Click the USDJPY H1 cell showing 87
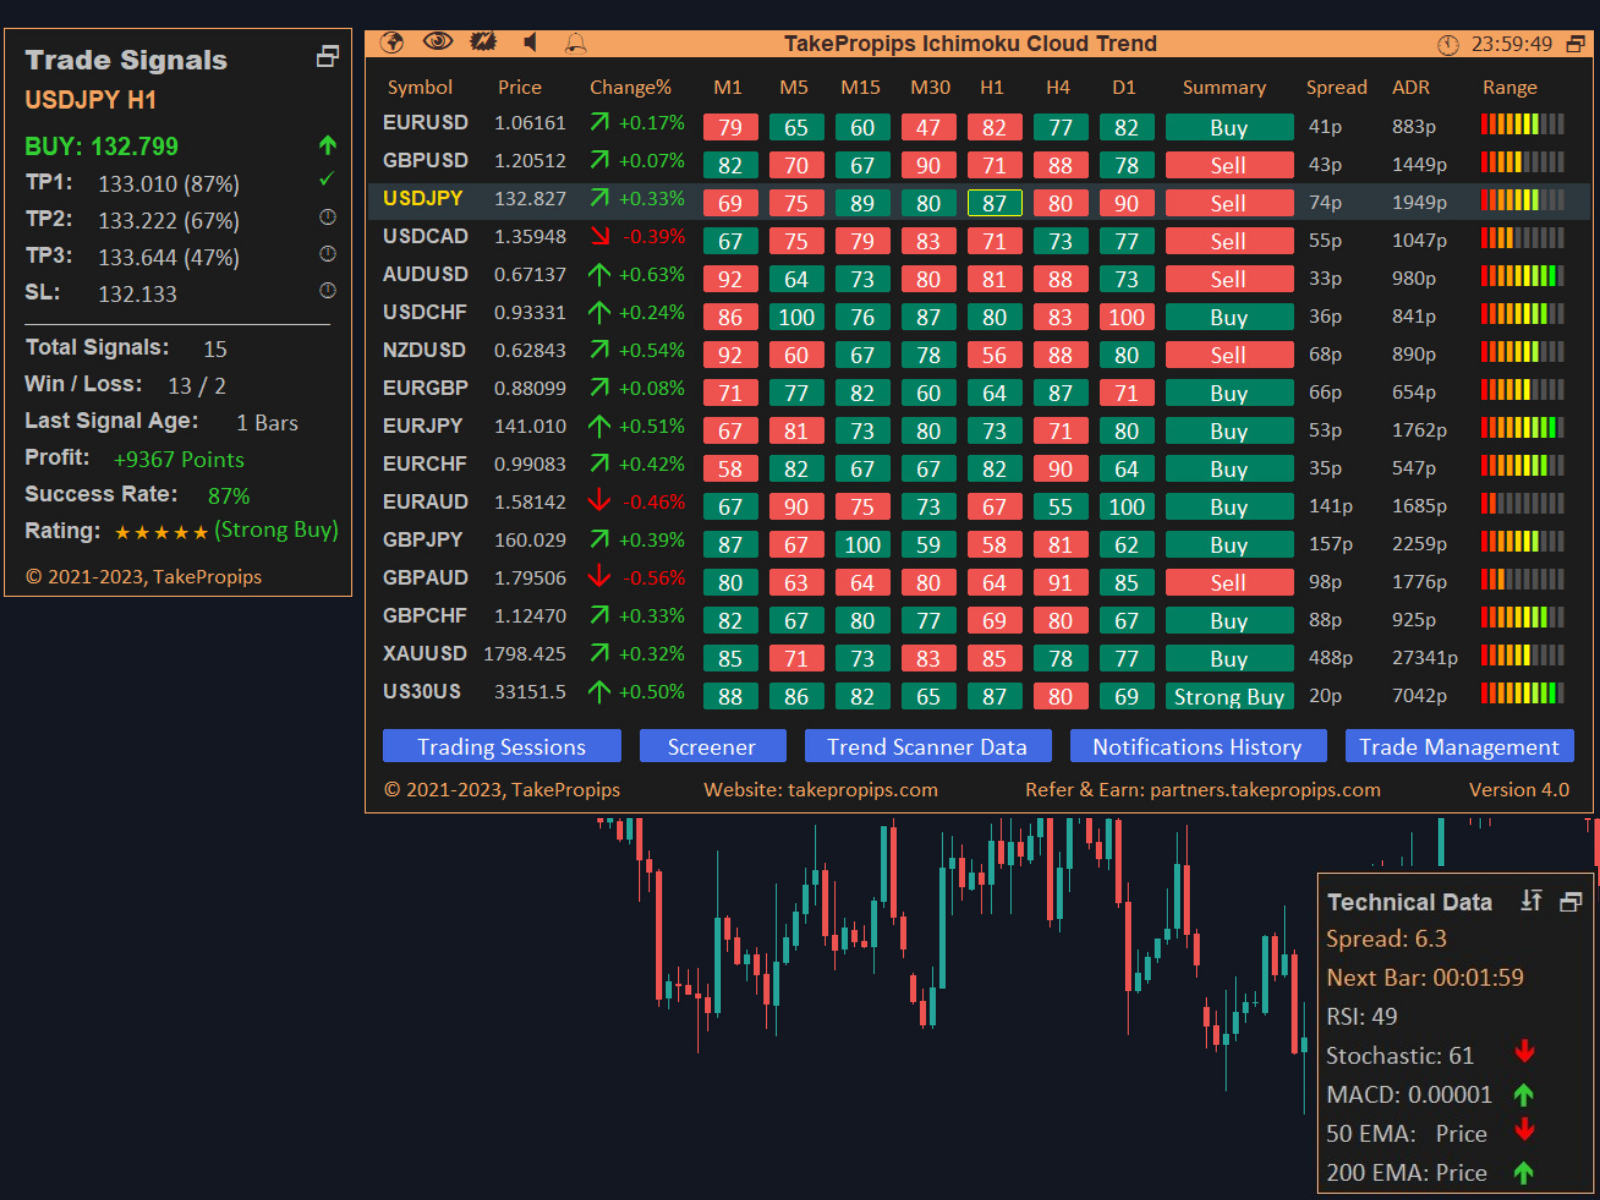 994,203
